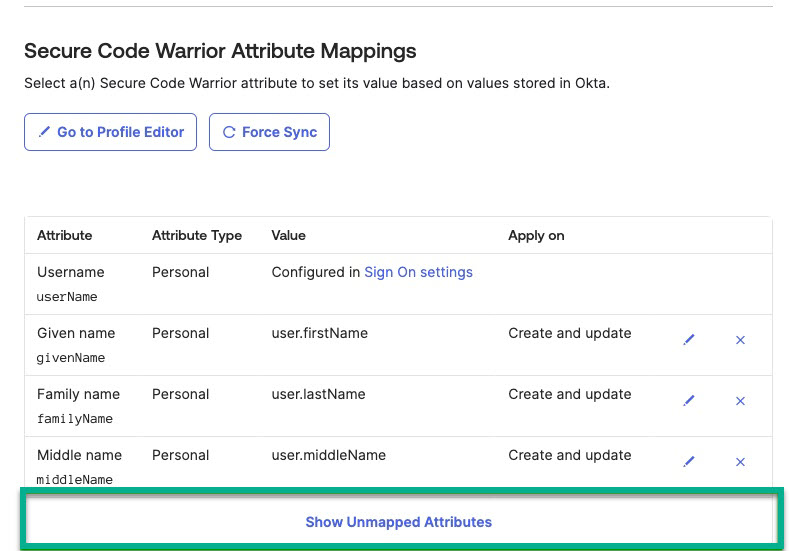Viewport: 791px width, 551px height.
Task: Click the middleName code name
Action: (x=75, y=480)
